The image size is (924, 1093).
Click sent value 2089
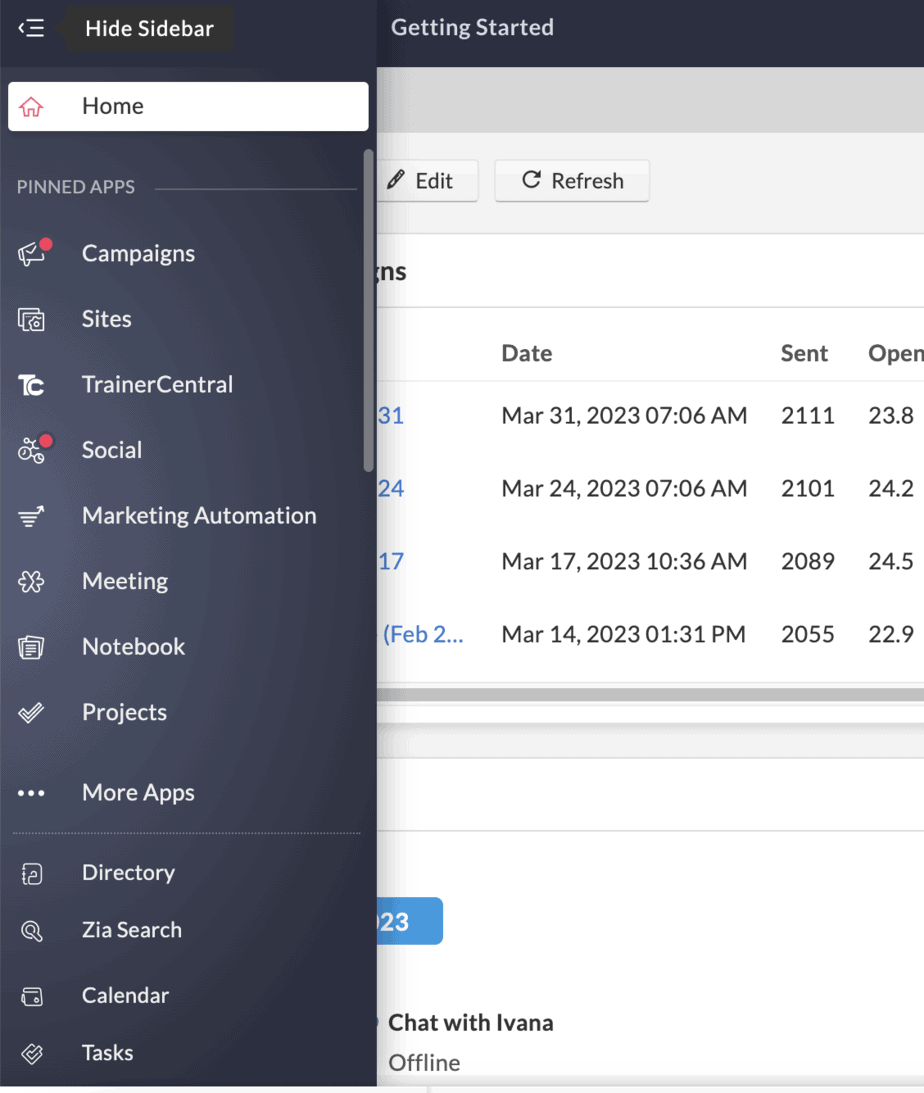(x=808, y=562)
